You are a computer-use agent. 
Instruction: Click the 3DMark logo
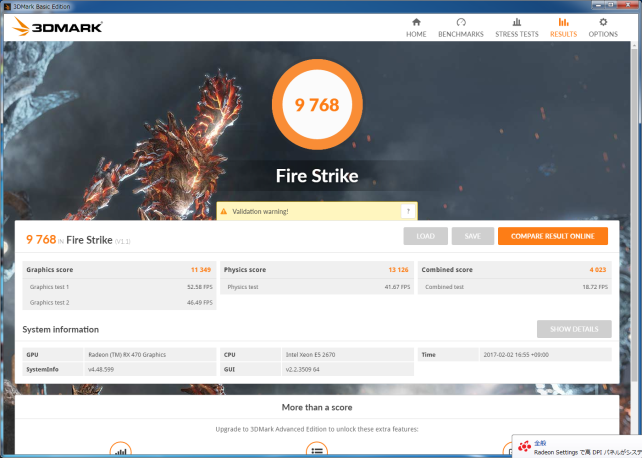[57, 27]
